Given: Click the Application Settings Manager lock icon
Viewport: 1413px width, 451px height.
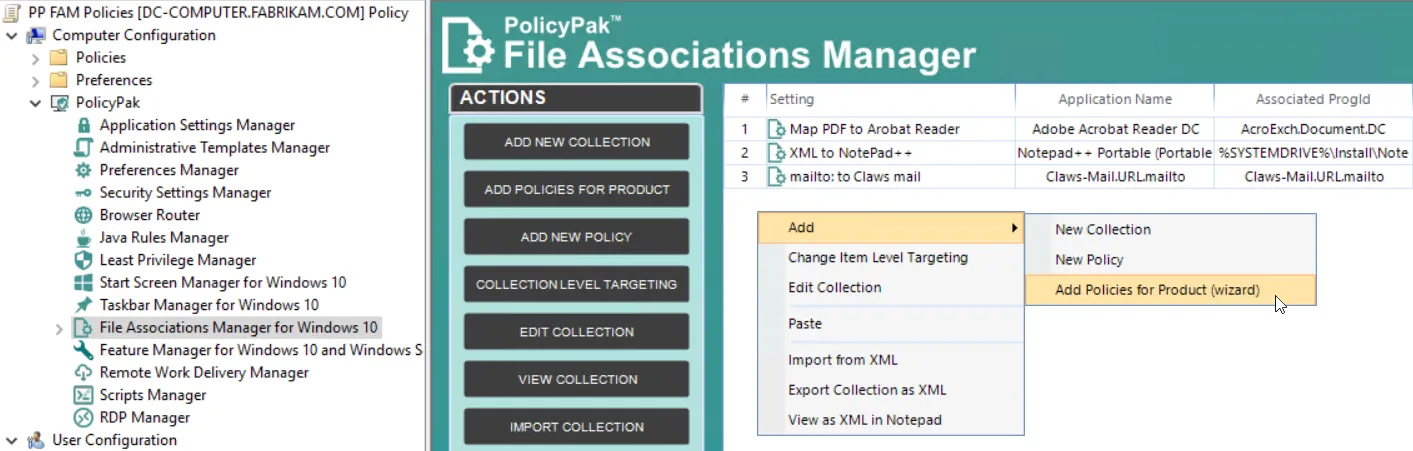Looking at the screenshot, I should (84, 125).
